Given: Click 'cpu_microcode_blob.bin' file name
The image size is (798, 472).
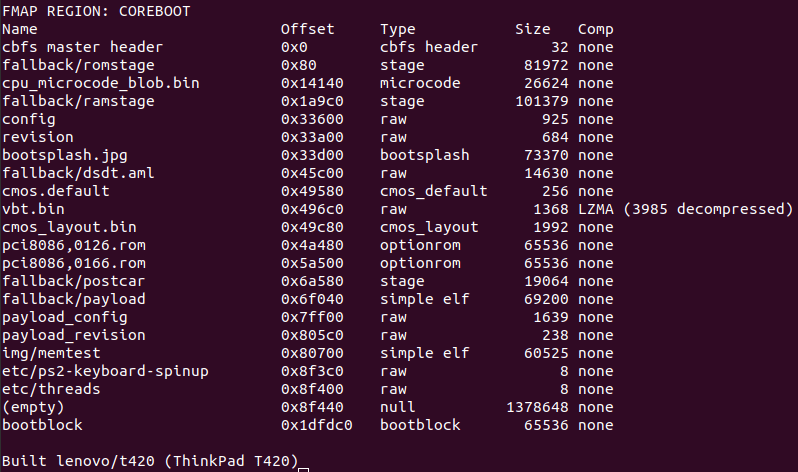Looking at the screenshot, I should coord(100,83).
